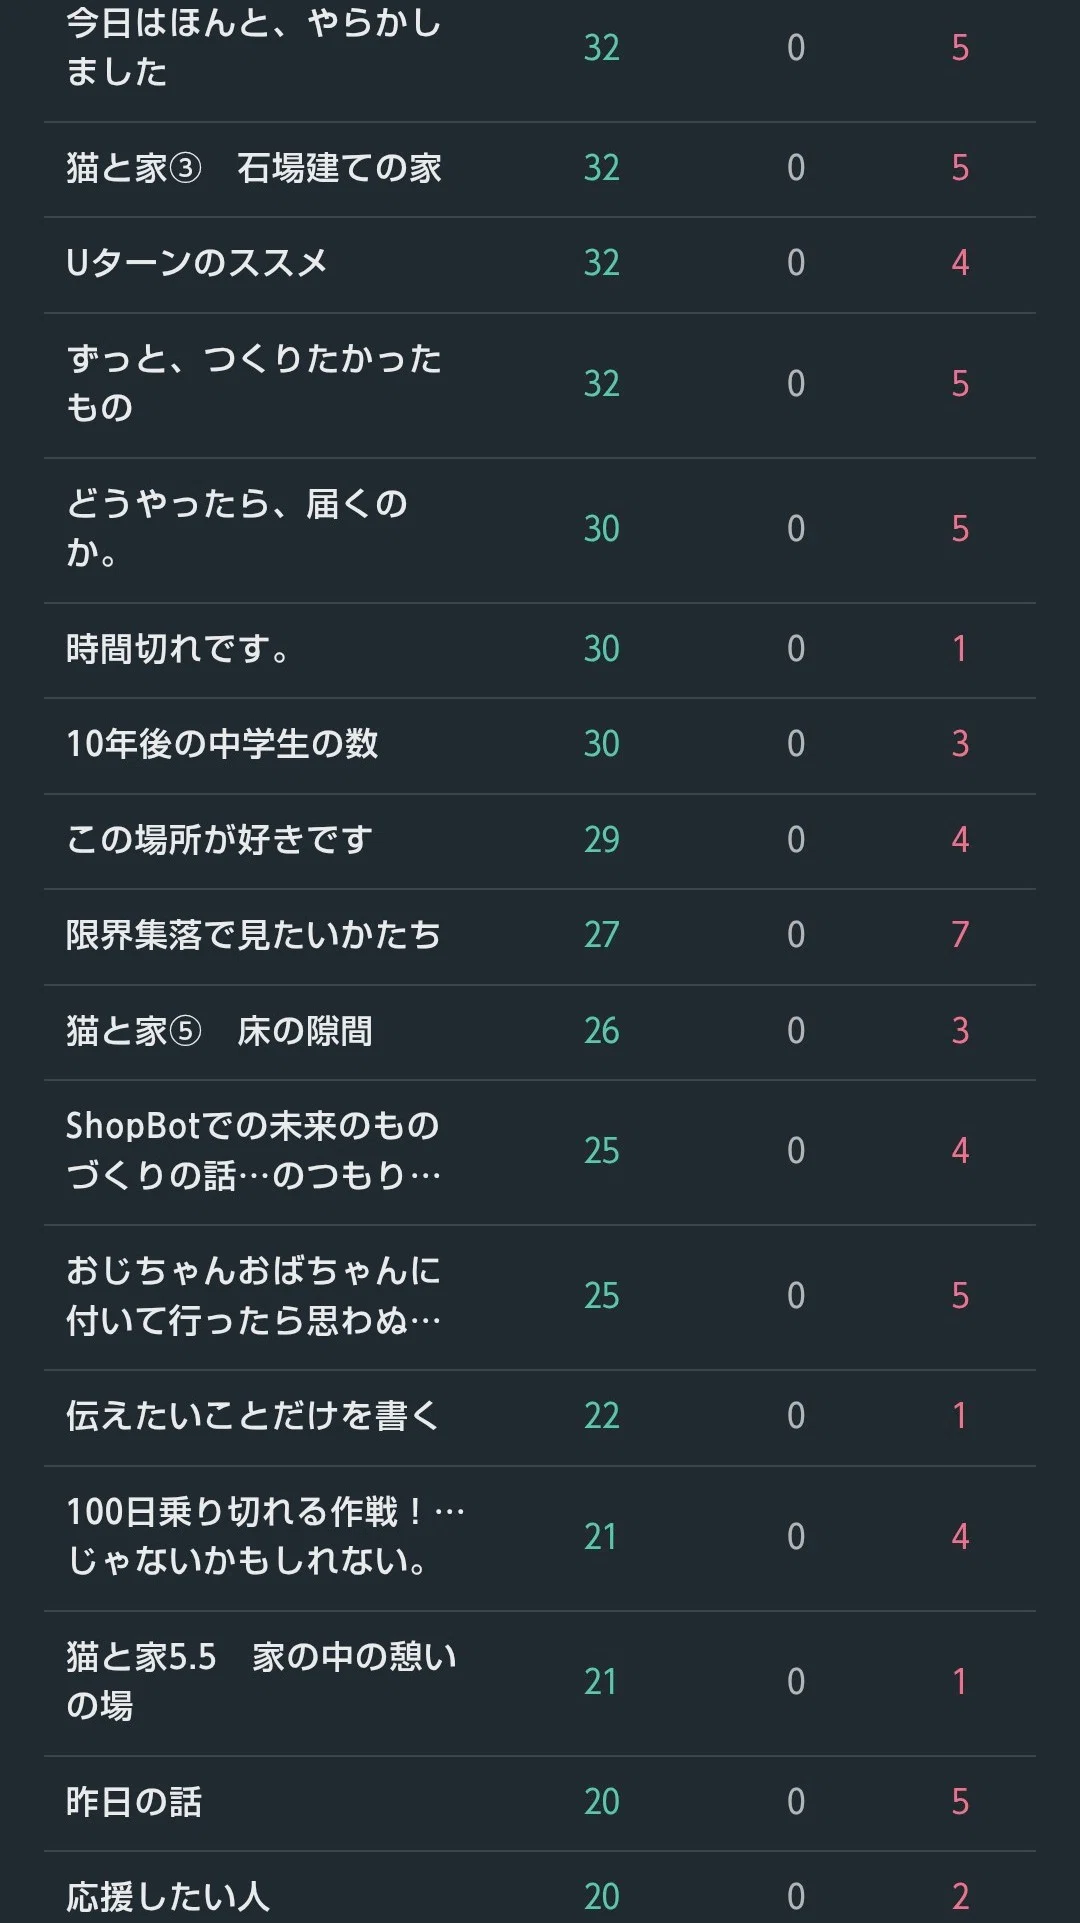Tap the 時間切れです。 row title
Screen dimensions: 1080x1923
point(178,649)
